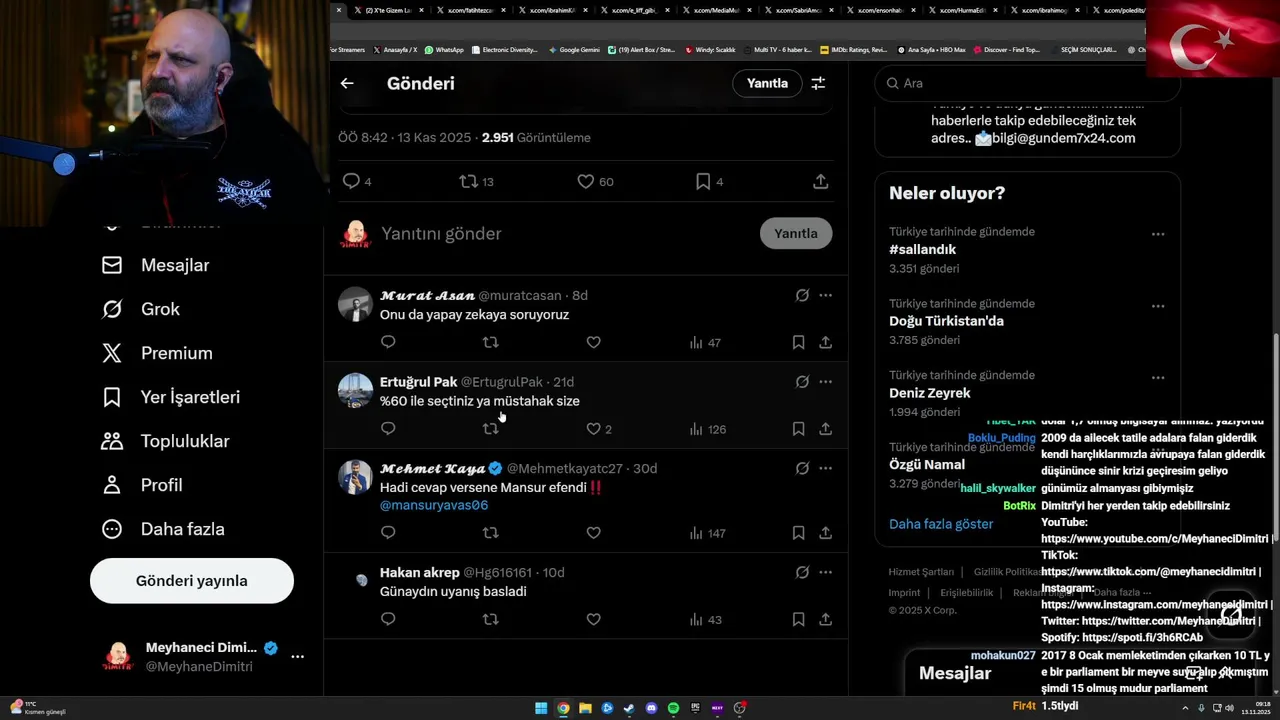Open the WhatsApp bookmark in bookmarks bar
The width and height of the screenshot is (1280, 720).
(x=444, y=49)
